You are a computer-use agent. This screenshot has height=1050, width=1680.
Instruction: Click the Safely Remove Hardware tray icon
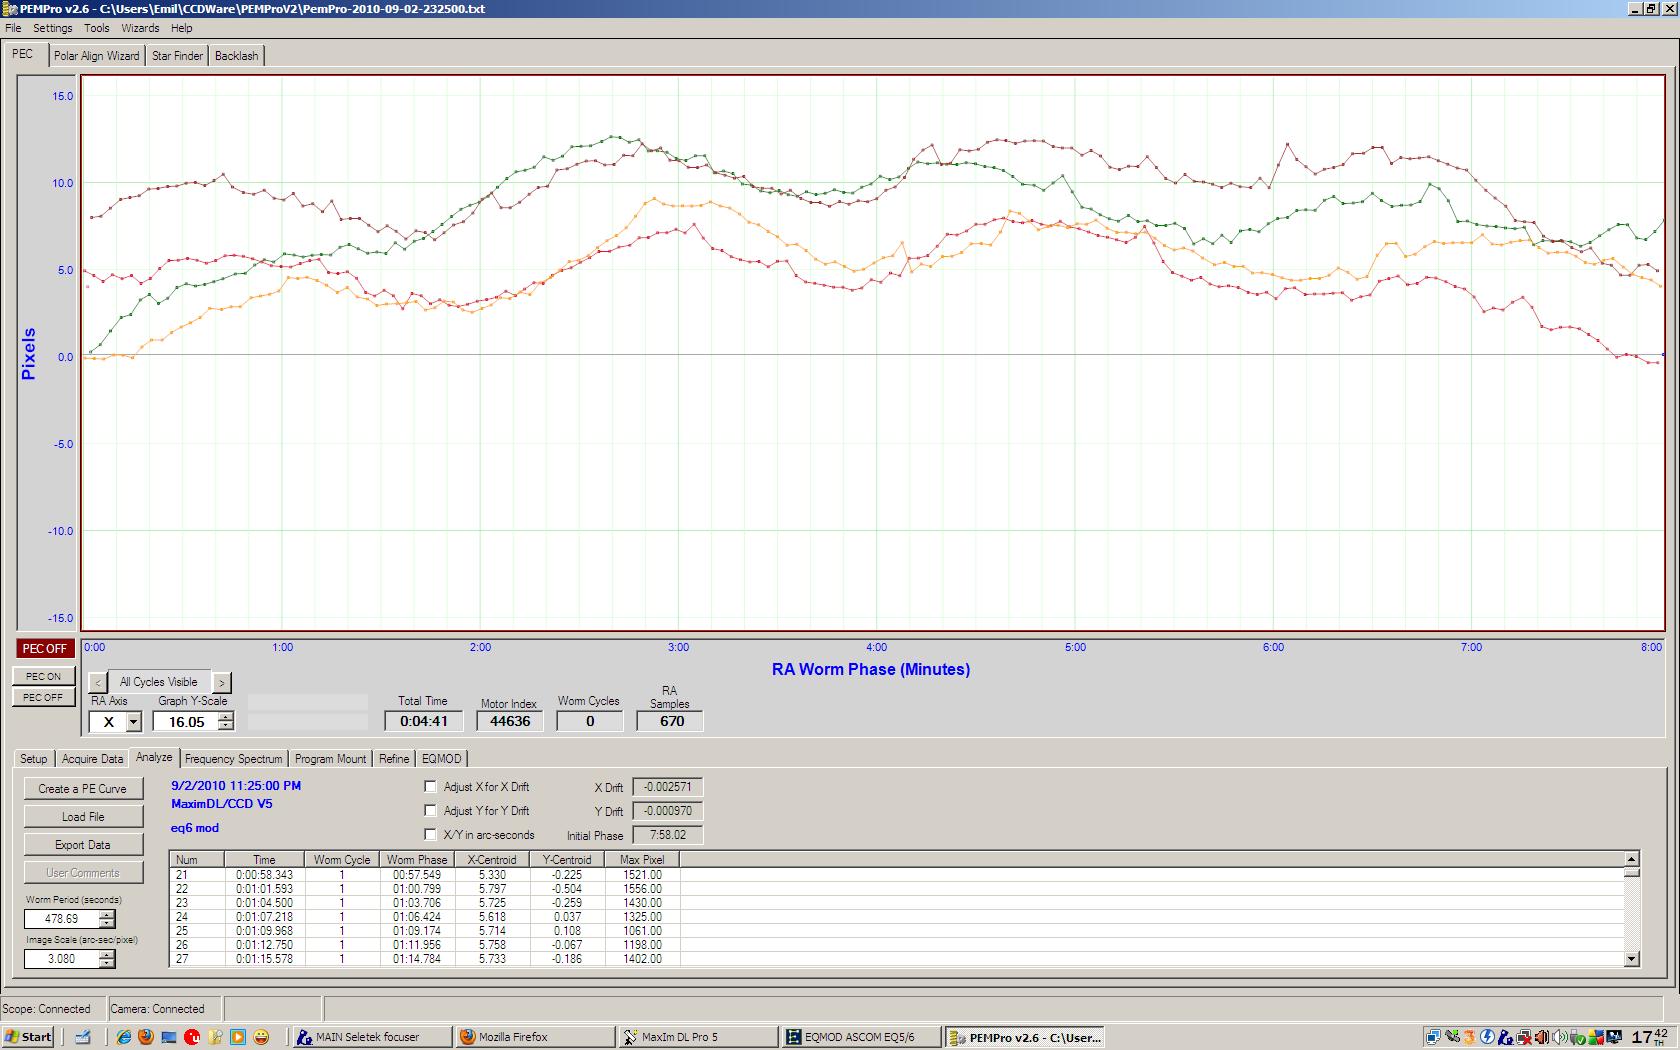1577,1037
